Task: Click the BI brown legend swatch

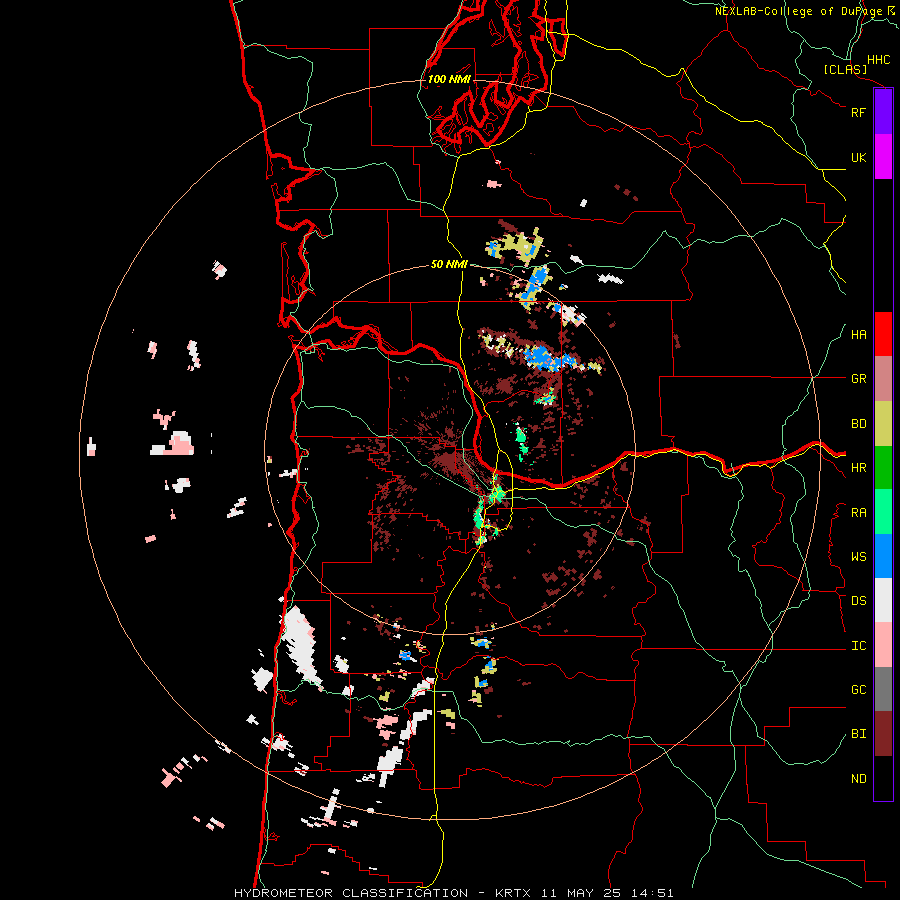Action: (x=883, y=734)
